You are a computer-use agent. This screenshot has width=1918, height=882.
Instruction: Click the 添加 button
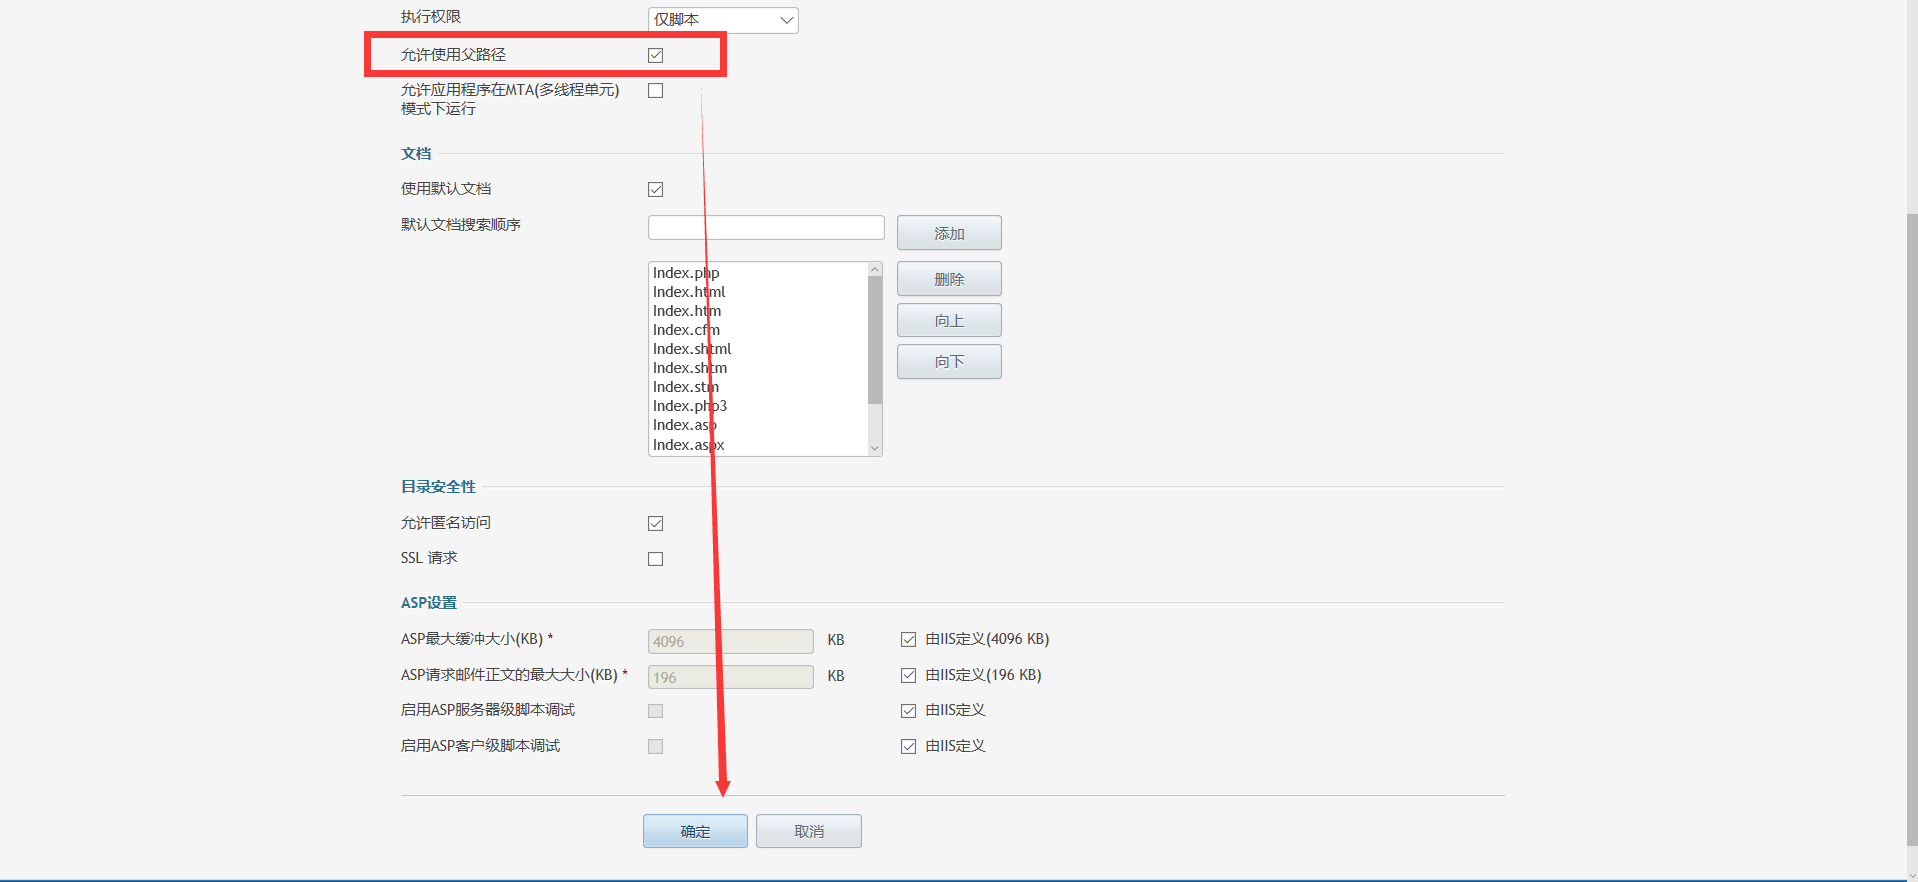point(948,233)
